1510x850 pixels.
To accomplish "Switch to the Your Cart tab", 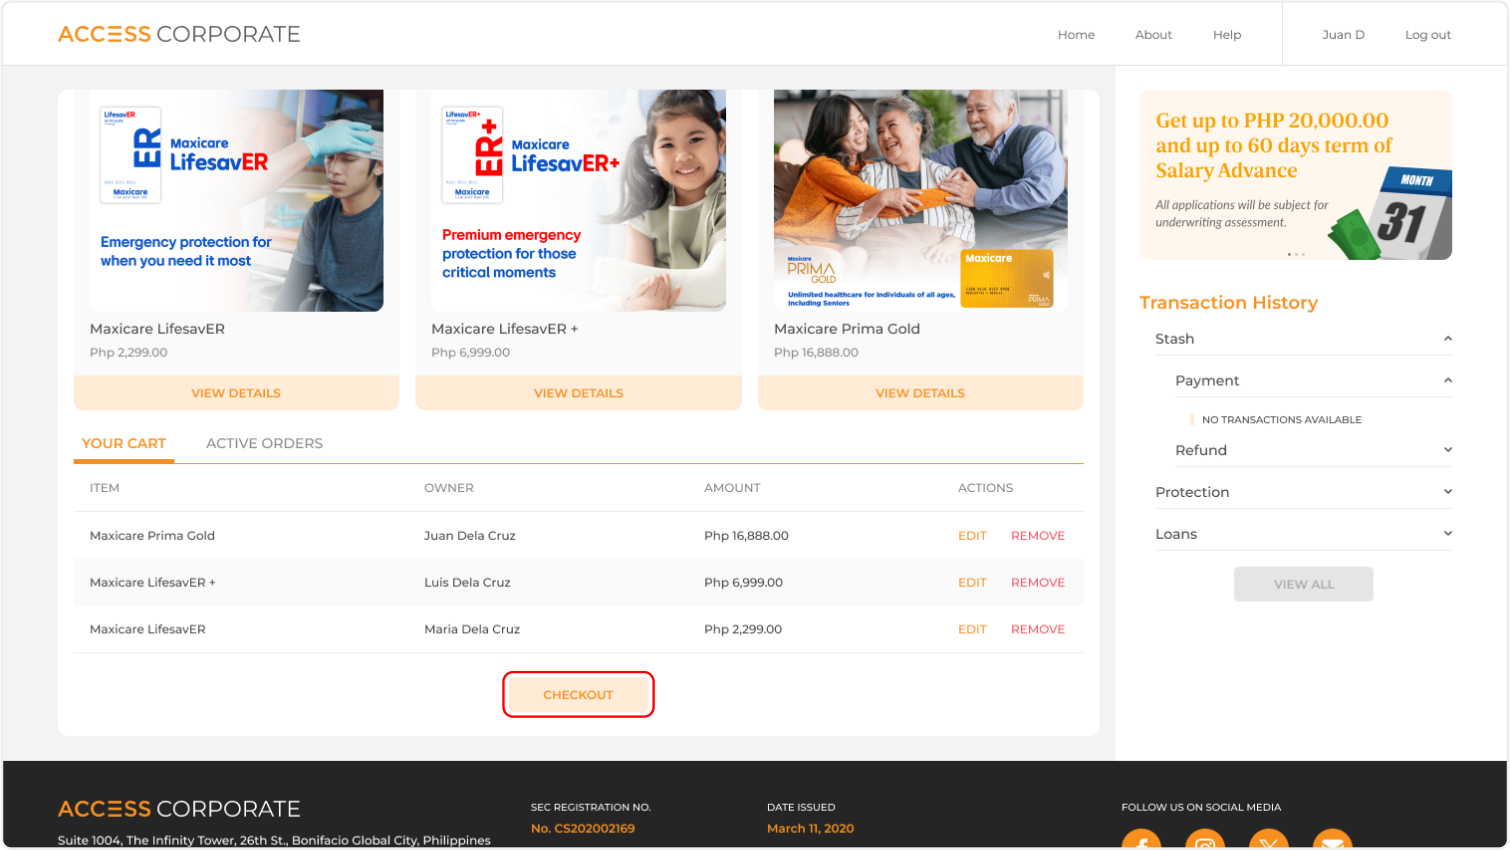I will (124, 443).
